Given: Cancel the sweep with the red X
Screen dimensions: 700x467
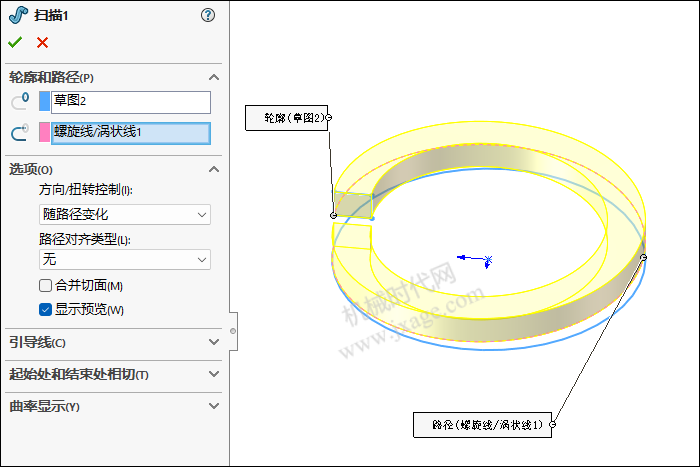Looking at the screenshot, I should pyautogui.click(x=42, y=42).
